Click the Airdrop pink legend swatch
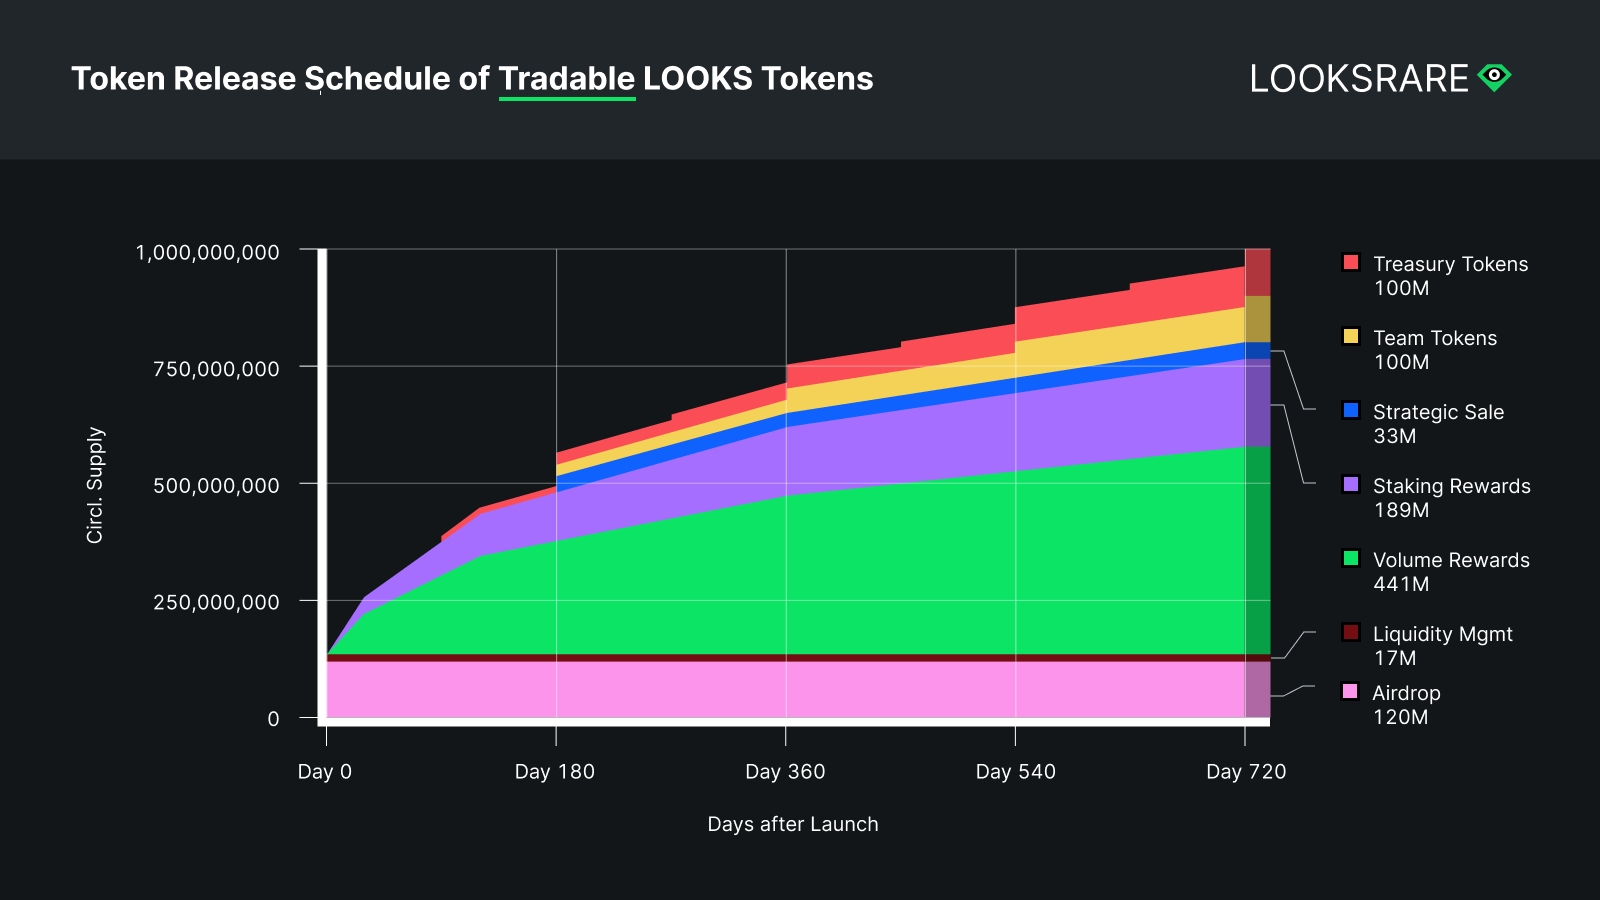This screenshot has height=900, width=1600. (x=1351, y=691)
